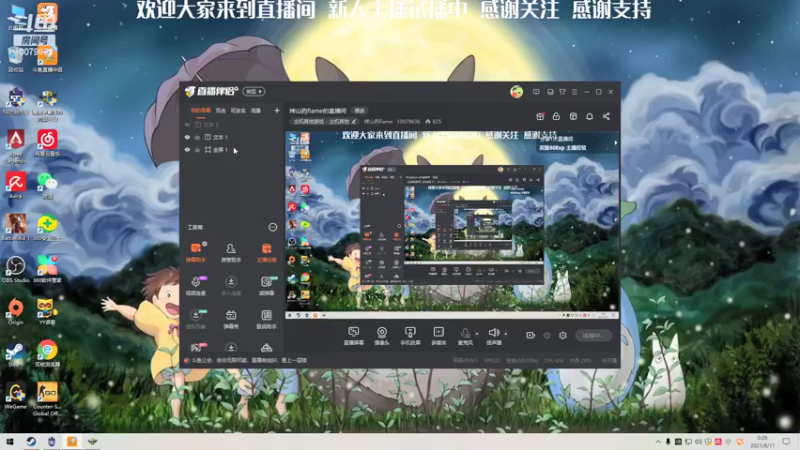The width and height of the screenshot is (800, 450).
Task: Click the share icon above preview
Action: (x=606, y=116)
